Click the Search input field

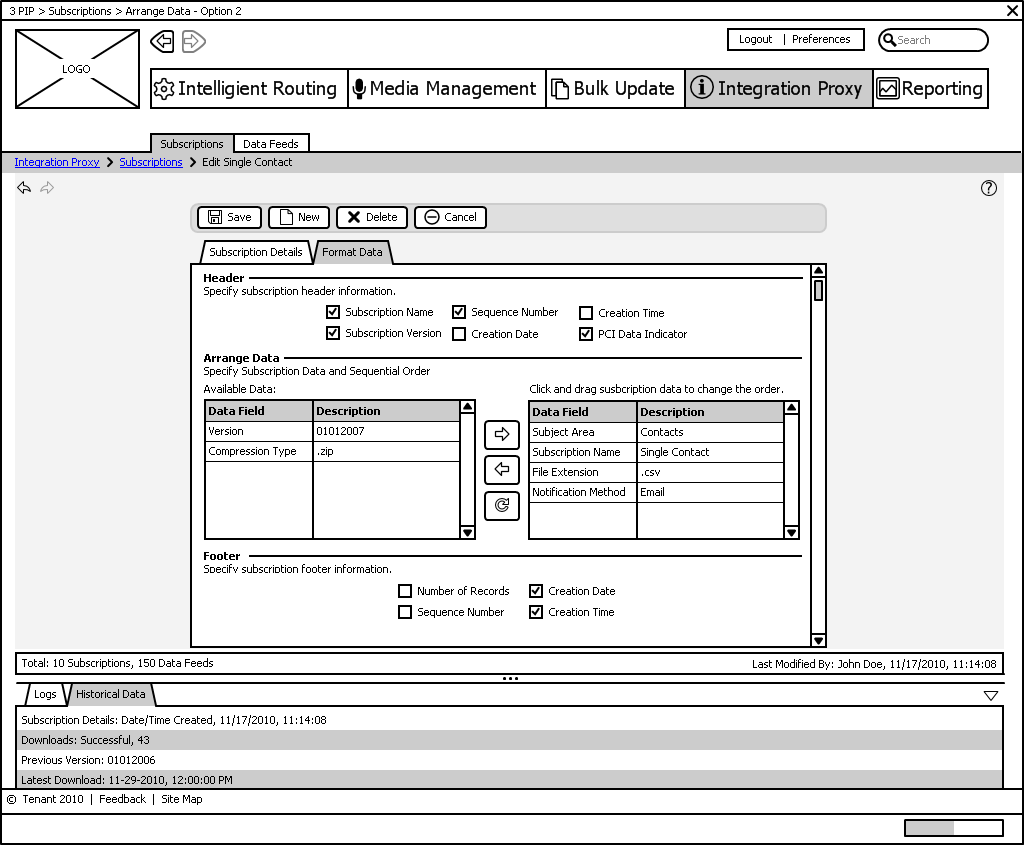pyautogui.click(x=938, y=40)
